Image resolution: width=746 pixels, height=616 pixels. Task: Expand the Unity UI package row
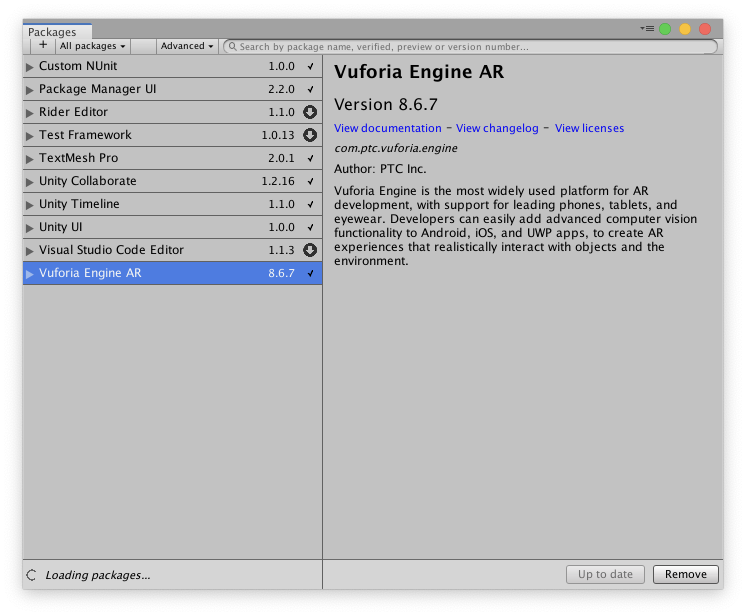click(x=29, y=228)
